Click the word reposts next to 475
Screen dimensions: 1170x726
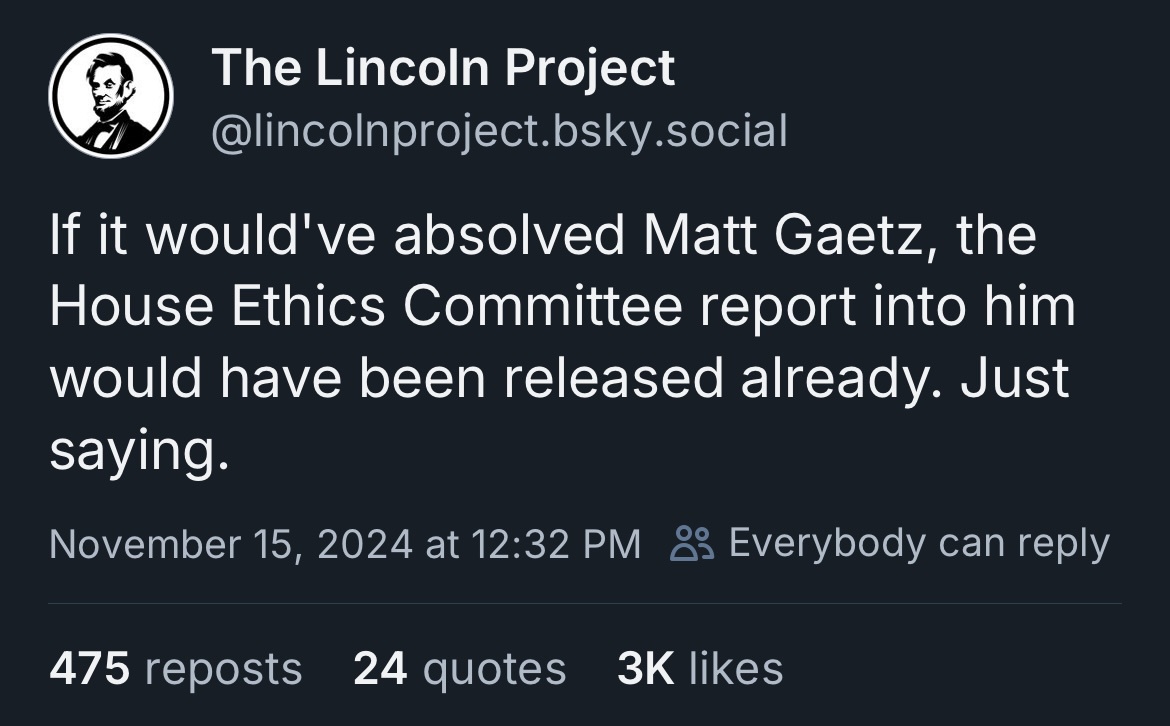223,669
